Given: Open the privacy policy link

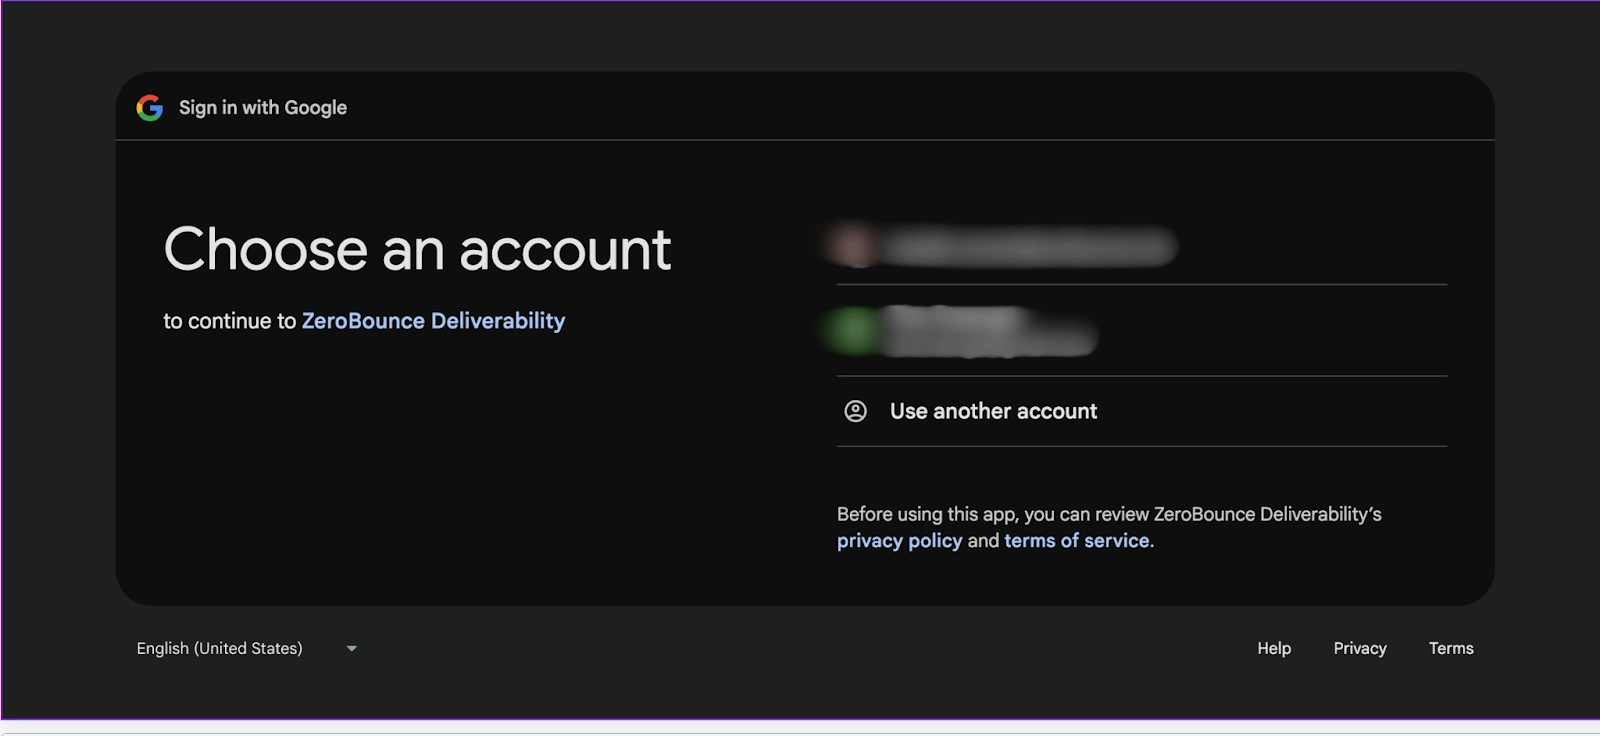Looking at the screenshot, I should pyautogui.click(x=899, y=541).
